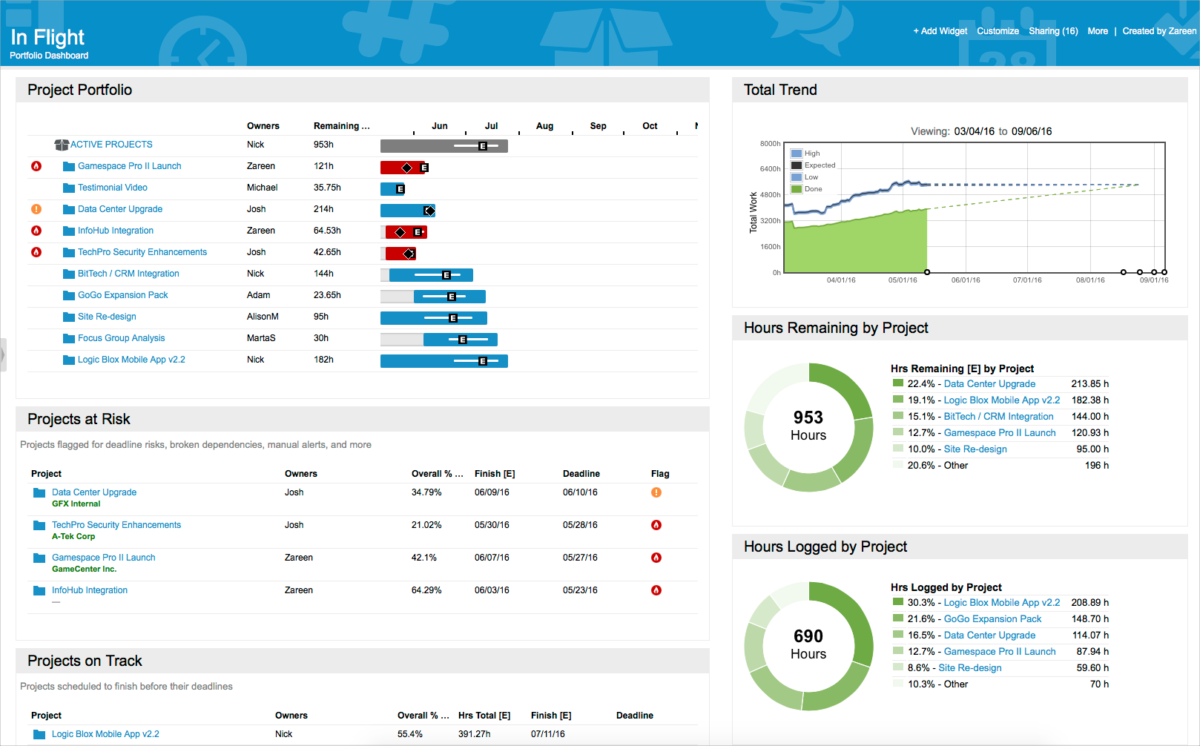The width and height of the screenshot is (1200, 746).
Task: Click the folder icon next to Logic Blox Mobile App v2.2
Action: 69,359
